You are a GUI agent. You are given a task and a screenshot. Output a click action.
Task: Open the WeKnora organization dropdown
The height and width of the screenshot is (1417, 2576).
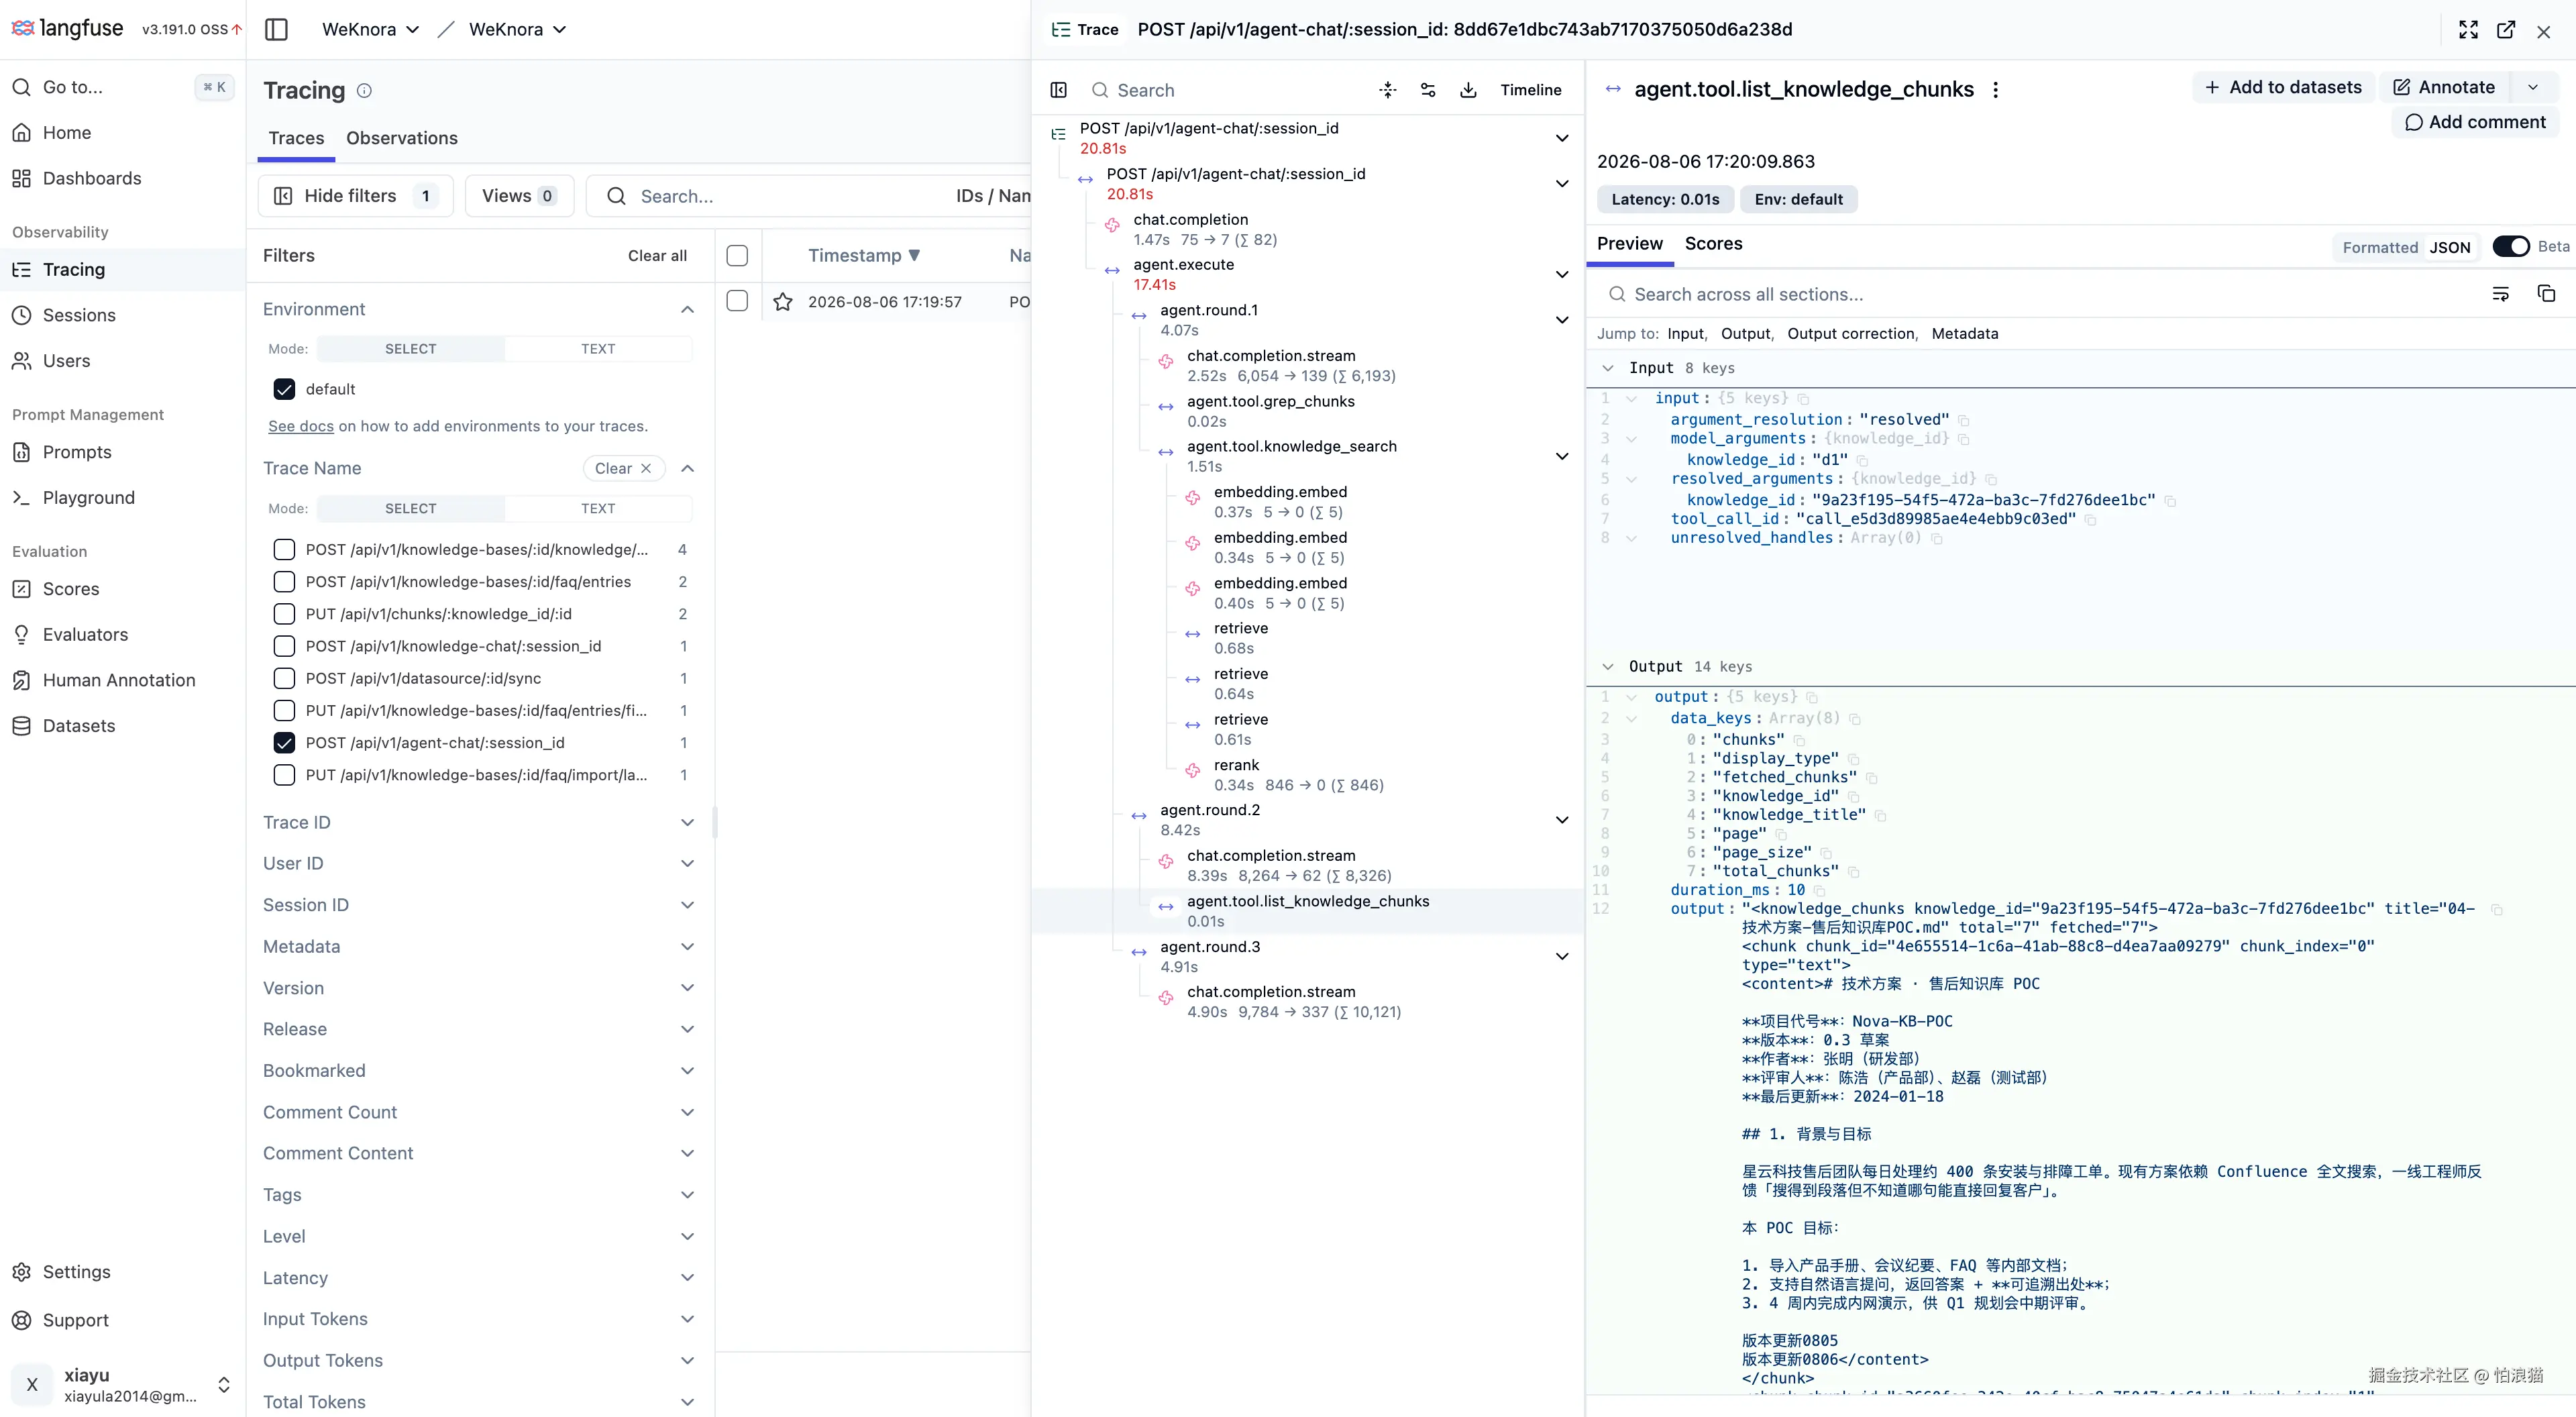(x=370, y=29)
